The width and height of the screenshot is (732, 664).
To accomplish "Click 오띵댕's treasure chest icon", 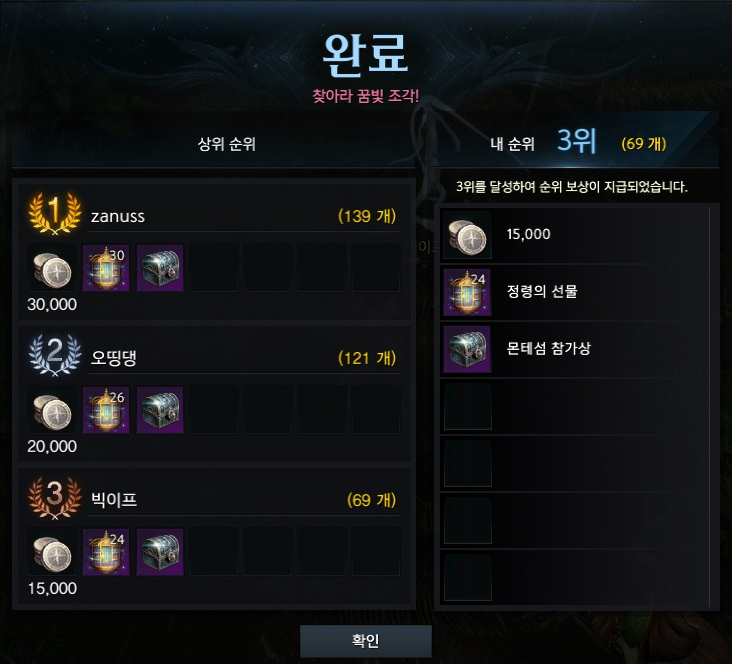I will (160, 410).
